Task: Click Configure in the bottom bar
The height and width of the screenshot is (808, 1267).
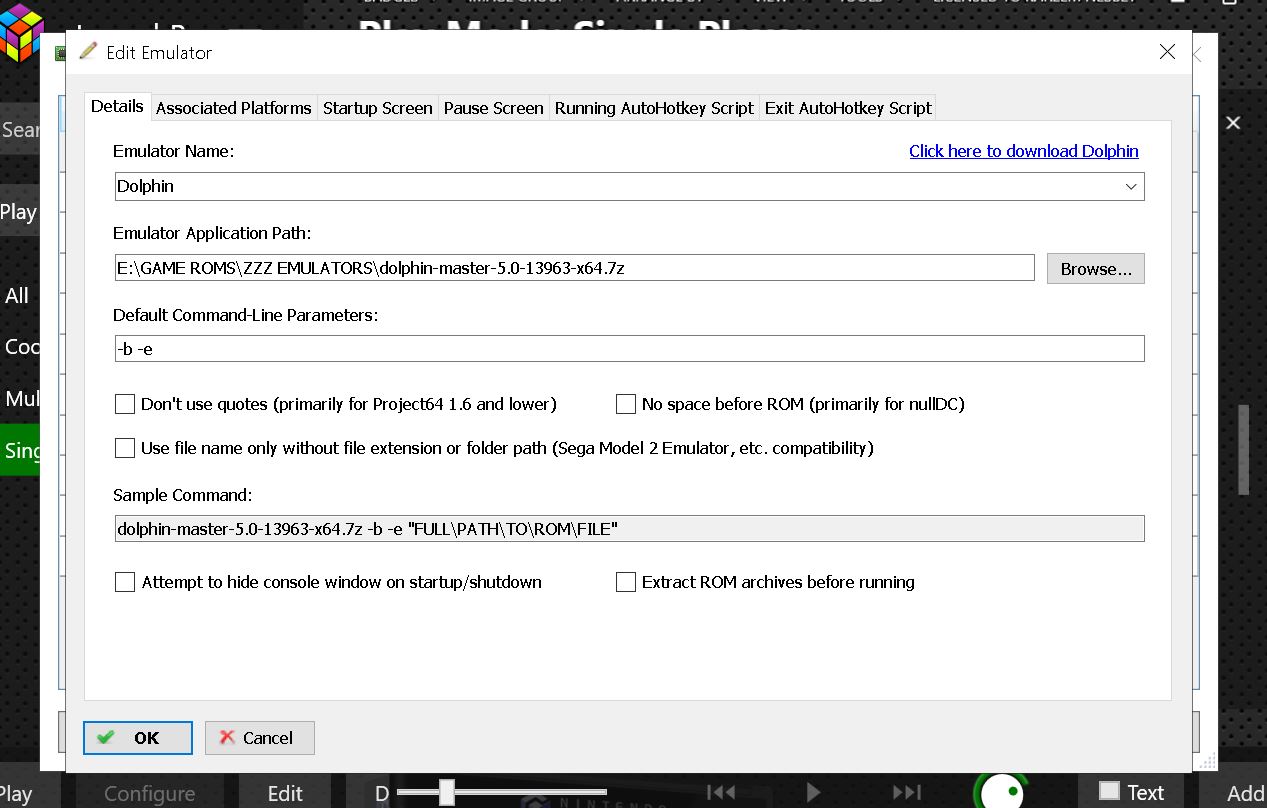Action: click(150, 793)
